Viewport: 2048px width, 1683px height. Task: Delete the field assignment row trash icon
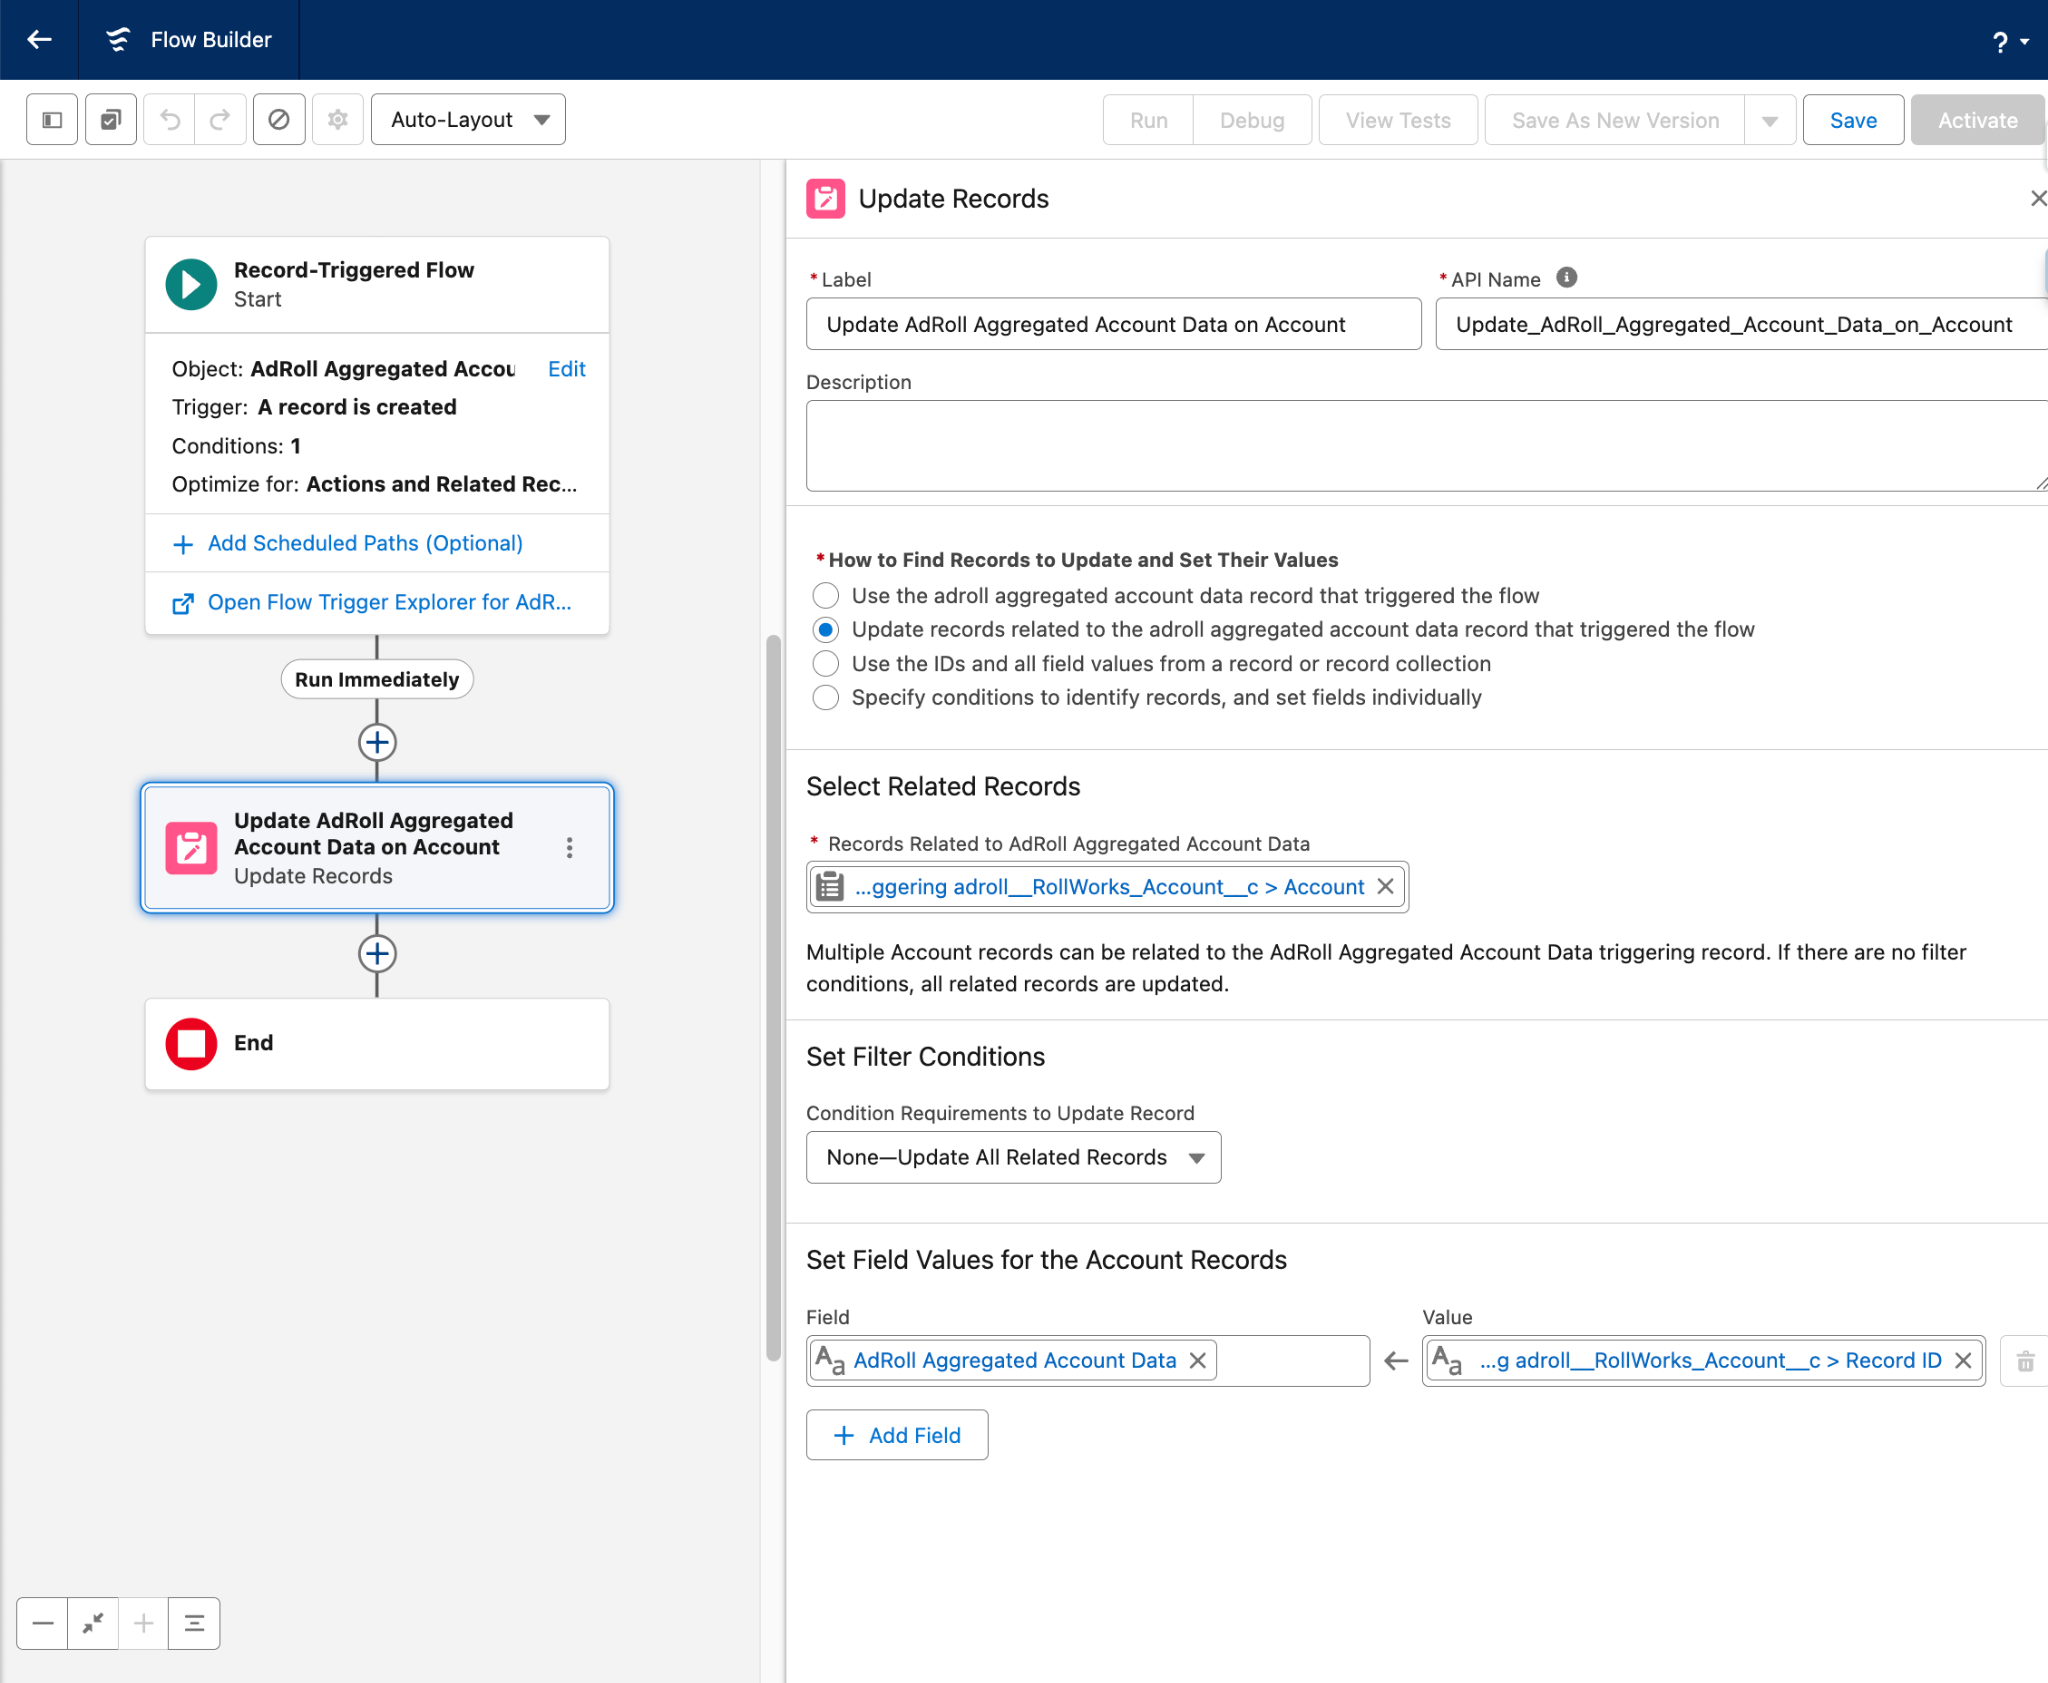coord(2025,1362)
